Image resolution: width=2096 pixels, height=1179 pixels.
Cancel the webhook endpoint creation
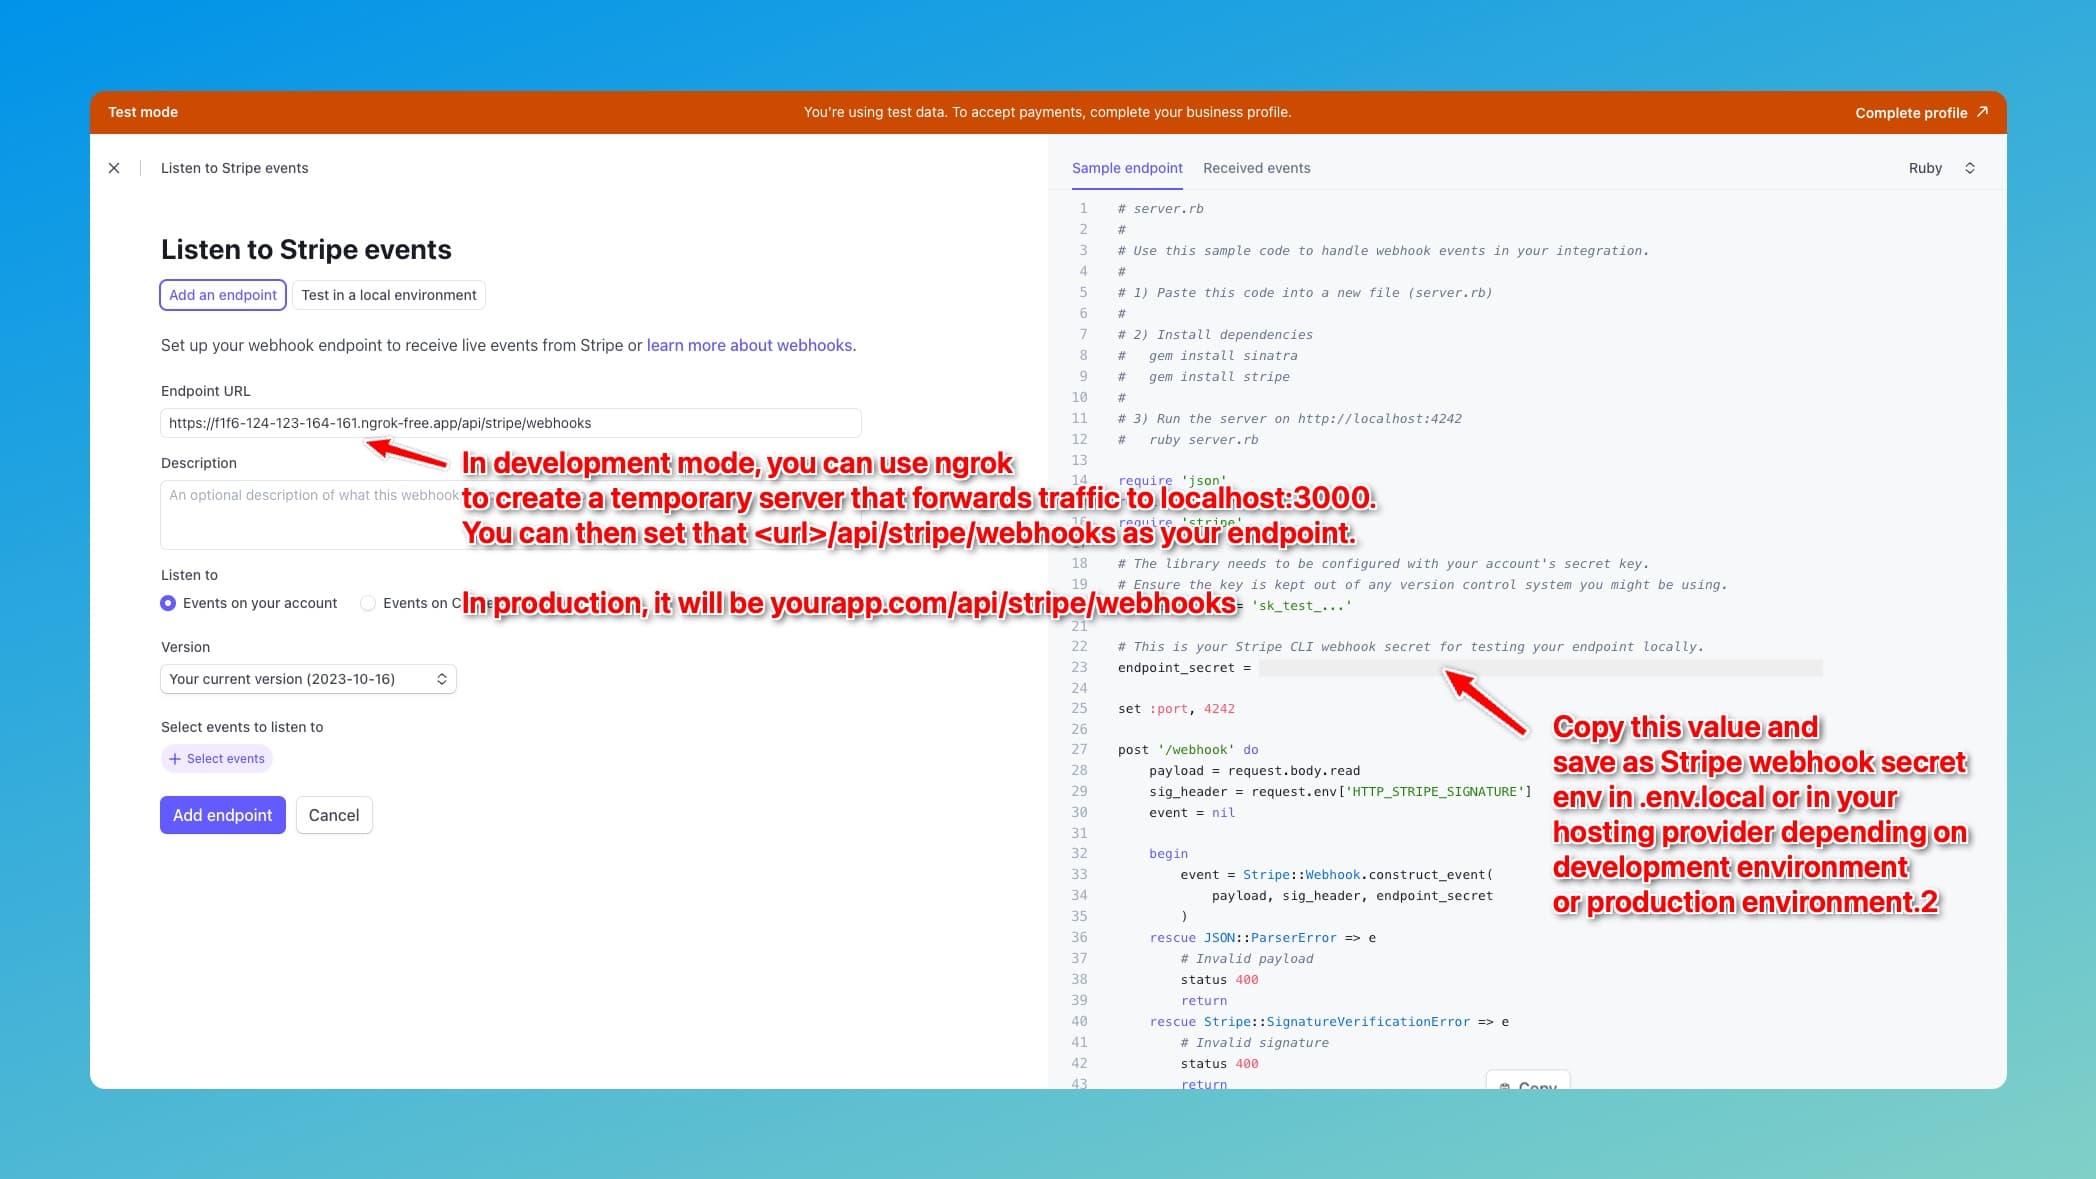point(334,815)
